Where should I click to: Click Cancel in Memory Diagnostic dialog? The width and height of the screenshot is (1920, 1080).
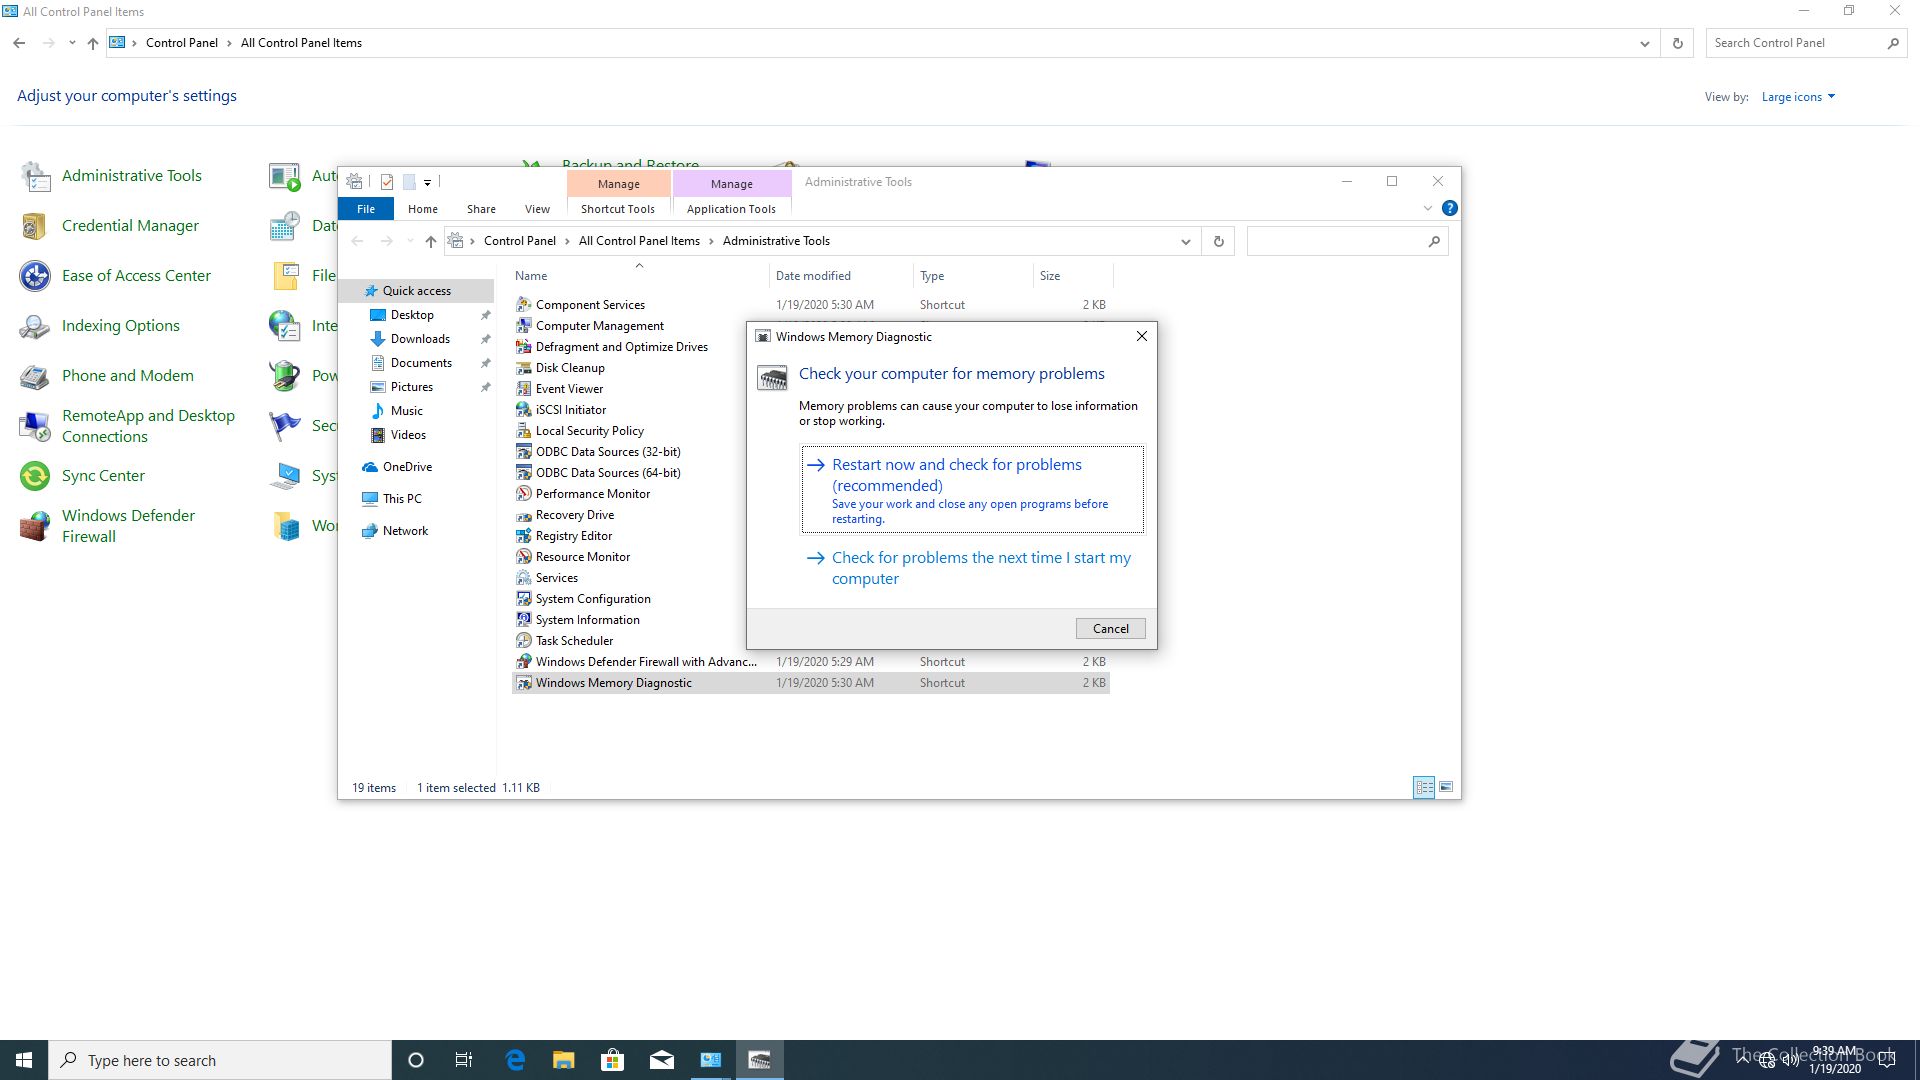tap(1110, 628)
